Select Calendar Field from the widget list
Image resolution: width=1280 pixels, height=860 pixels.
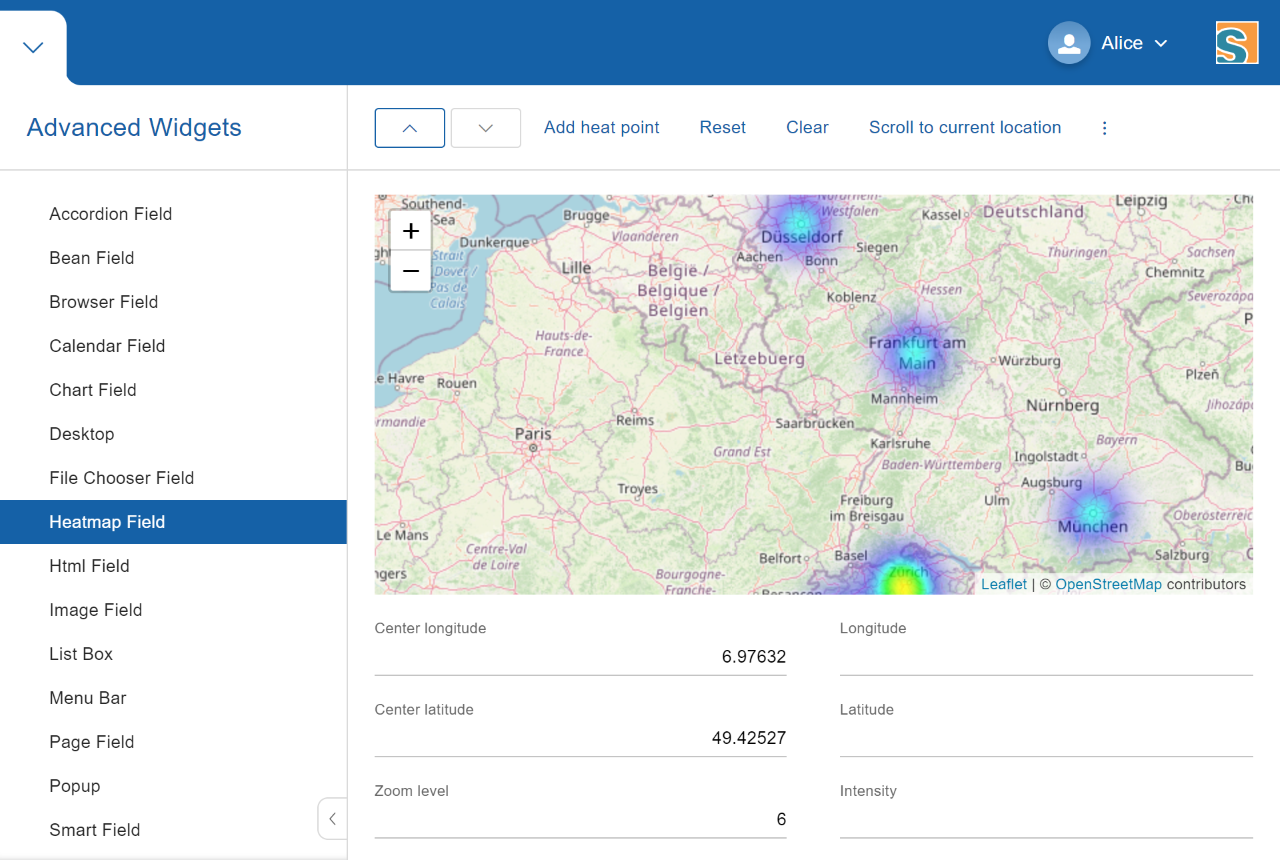pos(107,346)
